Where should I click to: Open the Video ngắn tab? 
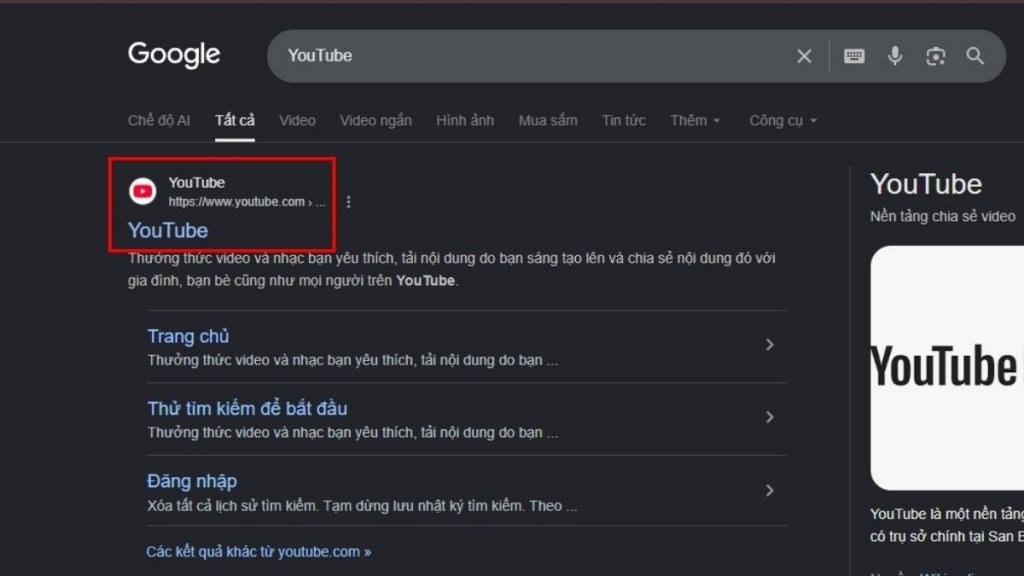[x=376, y=120]
